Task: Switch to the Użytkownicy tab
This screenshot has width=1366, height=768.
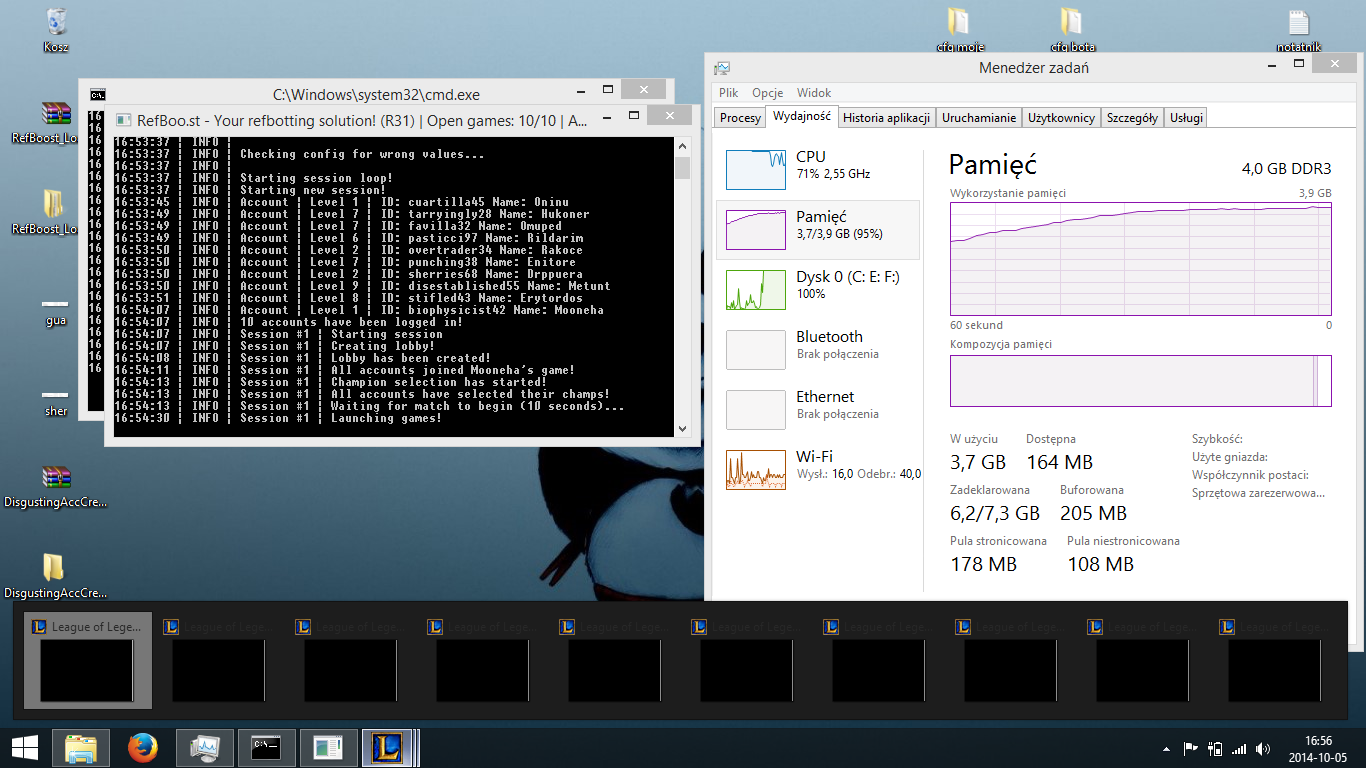Action: click(x=1061, y=118)
